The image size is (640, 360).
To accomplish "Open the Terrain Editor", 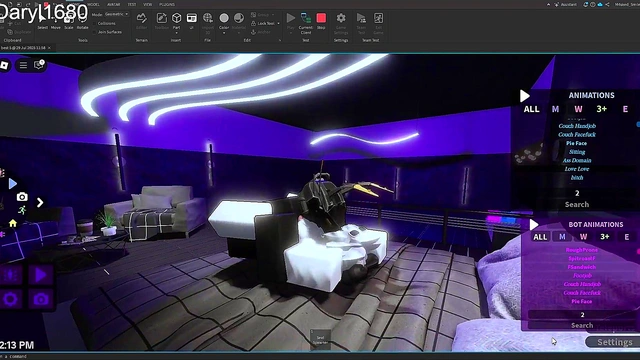I will click(x=142, y=21).
